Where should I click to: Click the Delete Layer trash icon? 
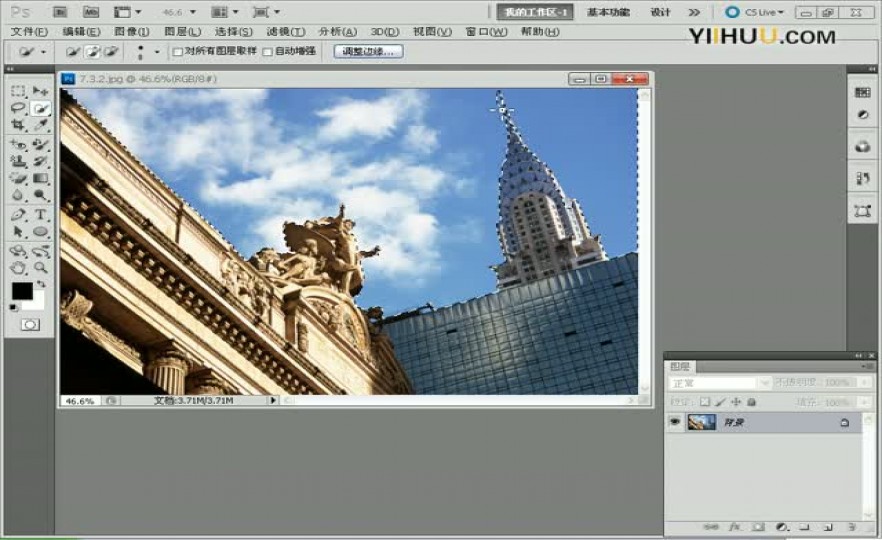pos(852,527)
